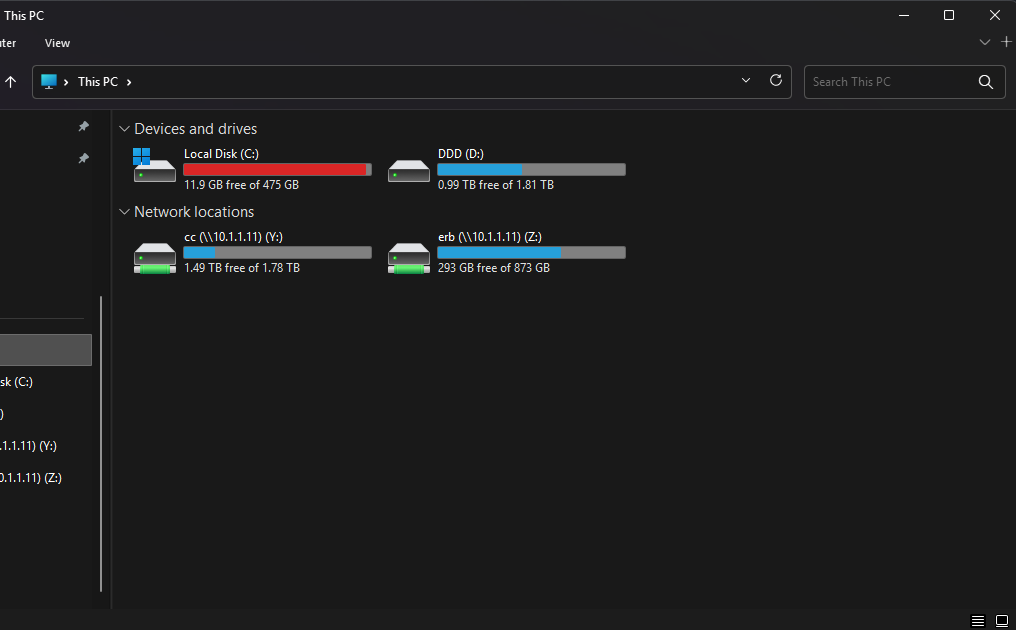The image size is (1016, 630).
Task: Open the View ribbon tab
Action: [x=57, y=43]
